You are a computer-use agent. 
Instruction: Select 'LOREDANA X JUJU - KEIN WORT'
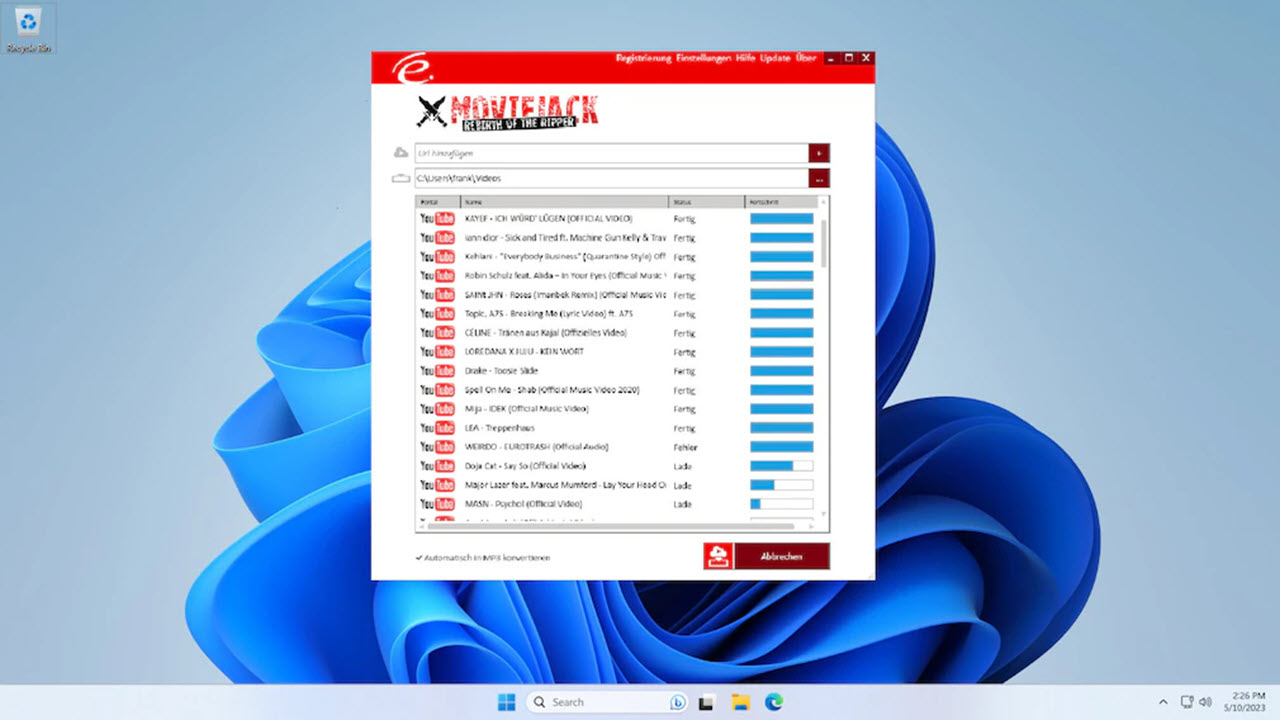point(525,352)
